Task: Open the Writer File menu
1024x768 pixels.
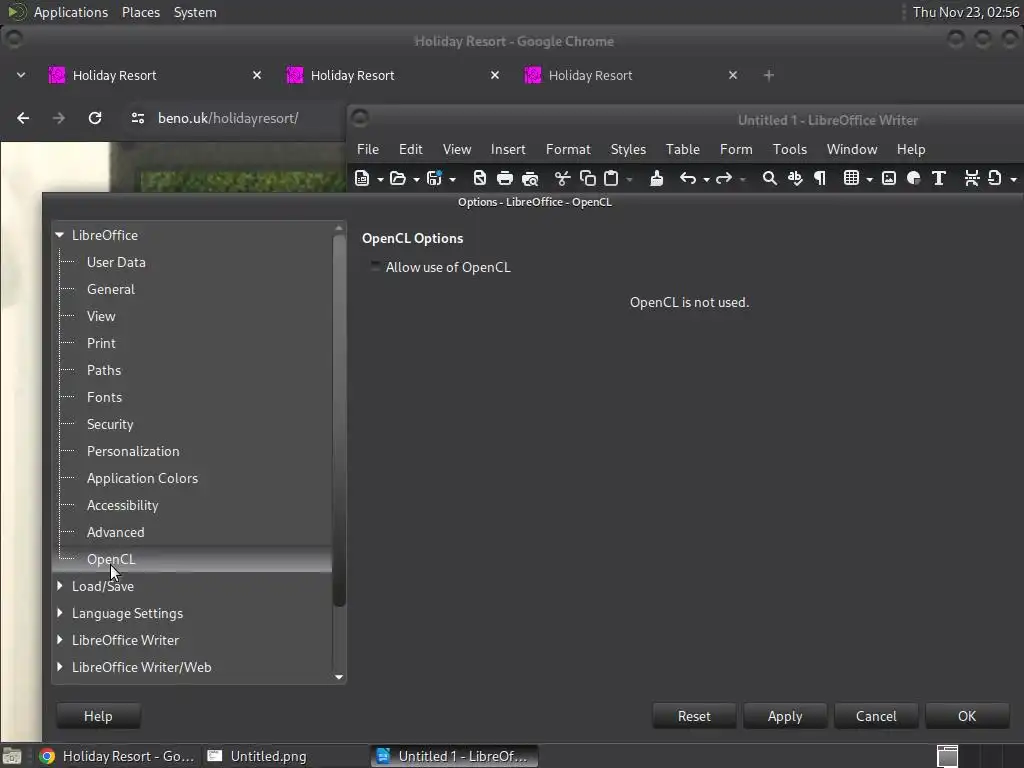Action: pos(368,150)
